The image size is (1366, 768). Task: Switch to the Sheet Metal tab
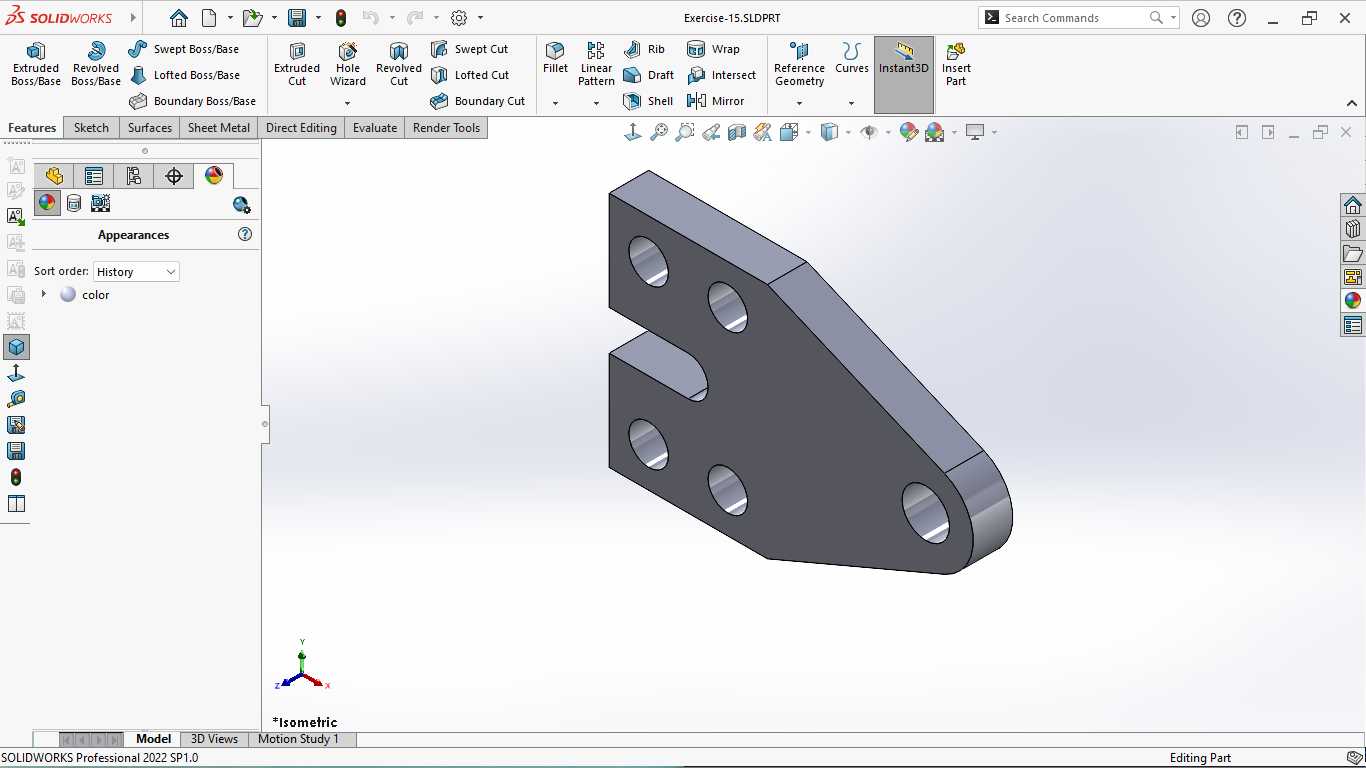point(219,127)
